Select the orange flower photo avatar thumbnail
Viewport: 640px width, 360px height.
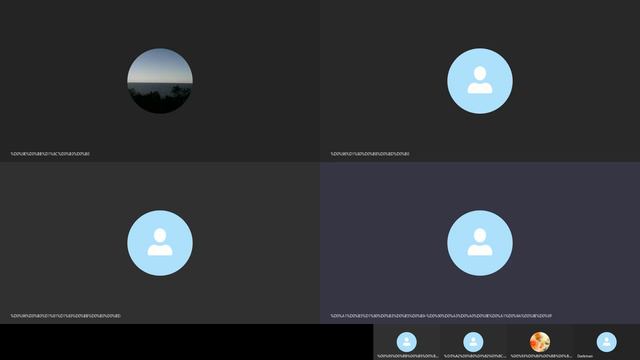click(540, 342)
